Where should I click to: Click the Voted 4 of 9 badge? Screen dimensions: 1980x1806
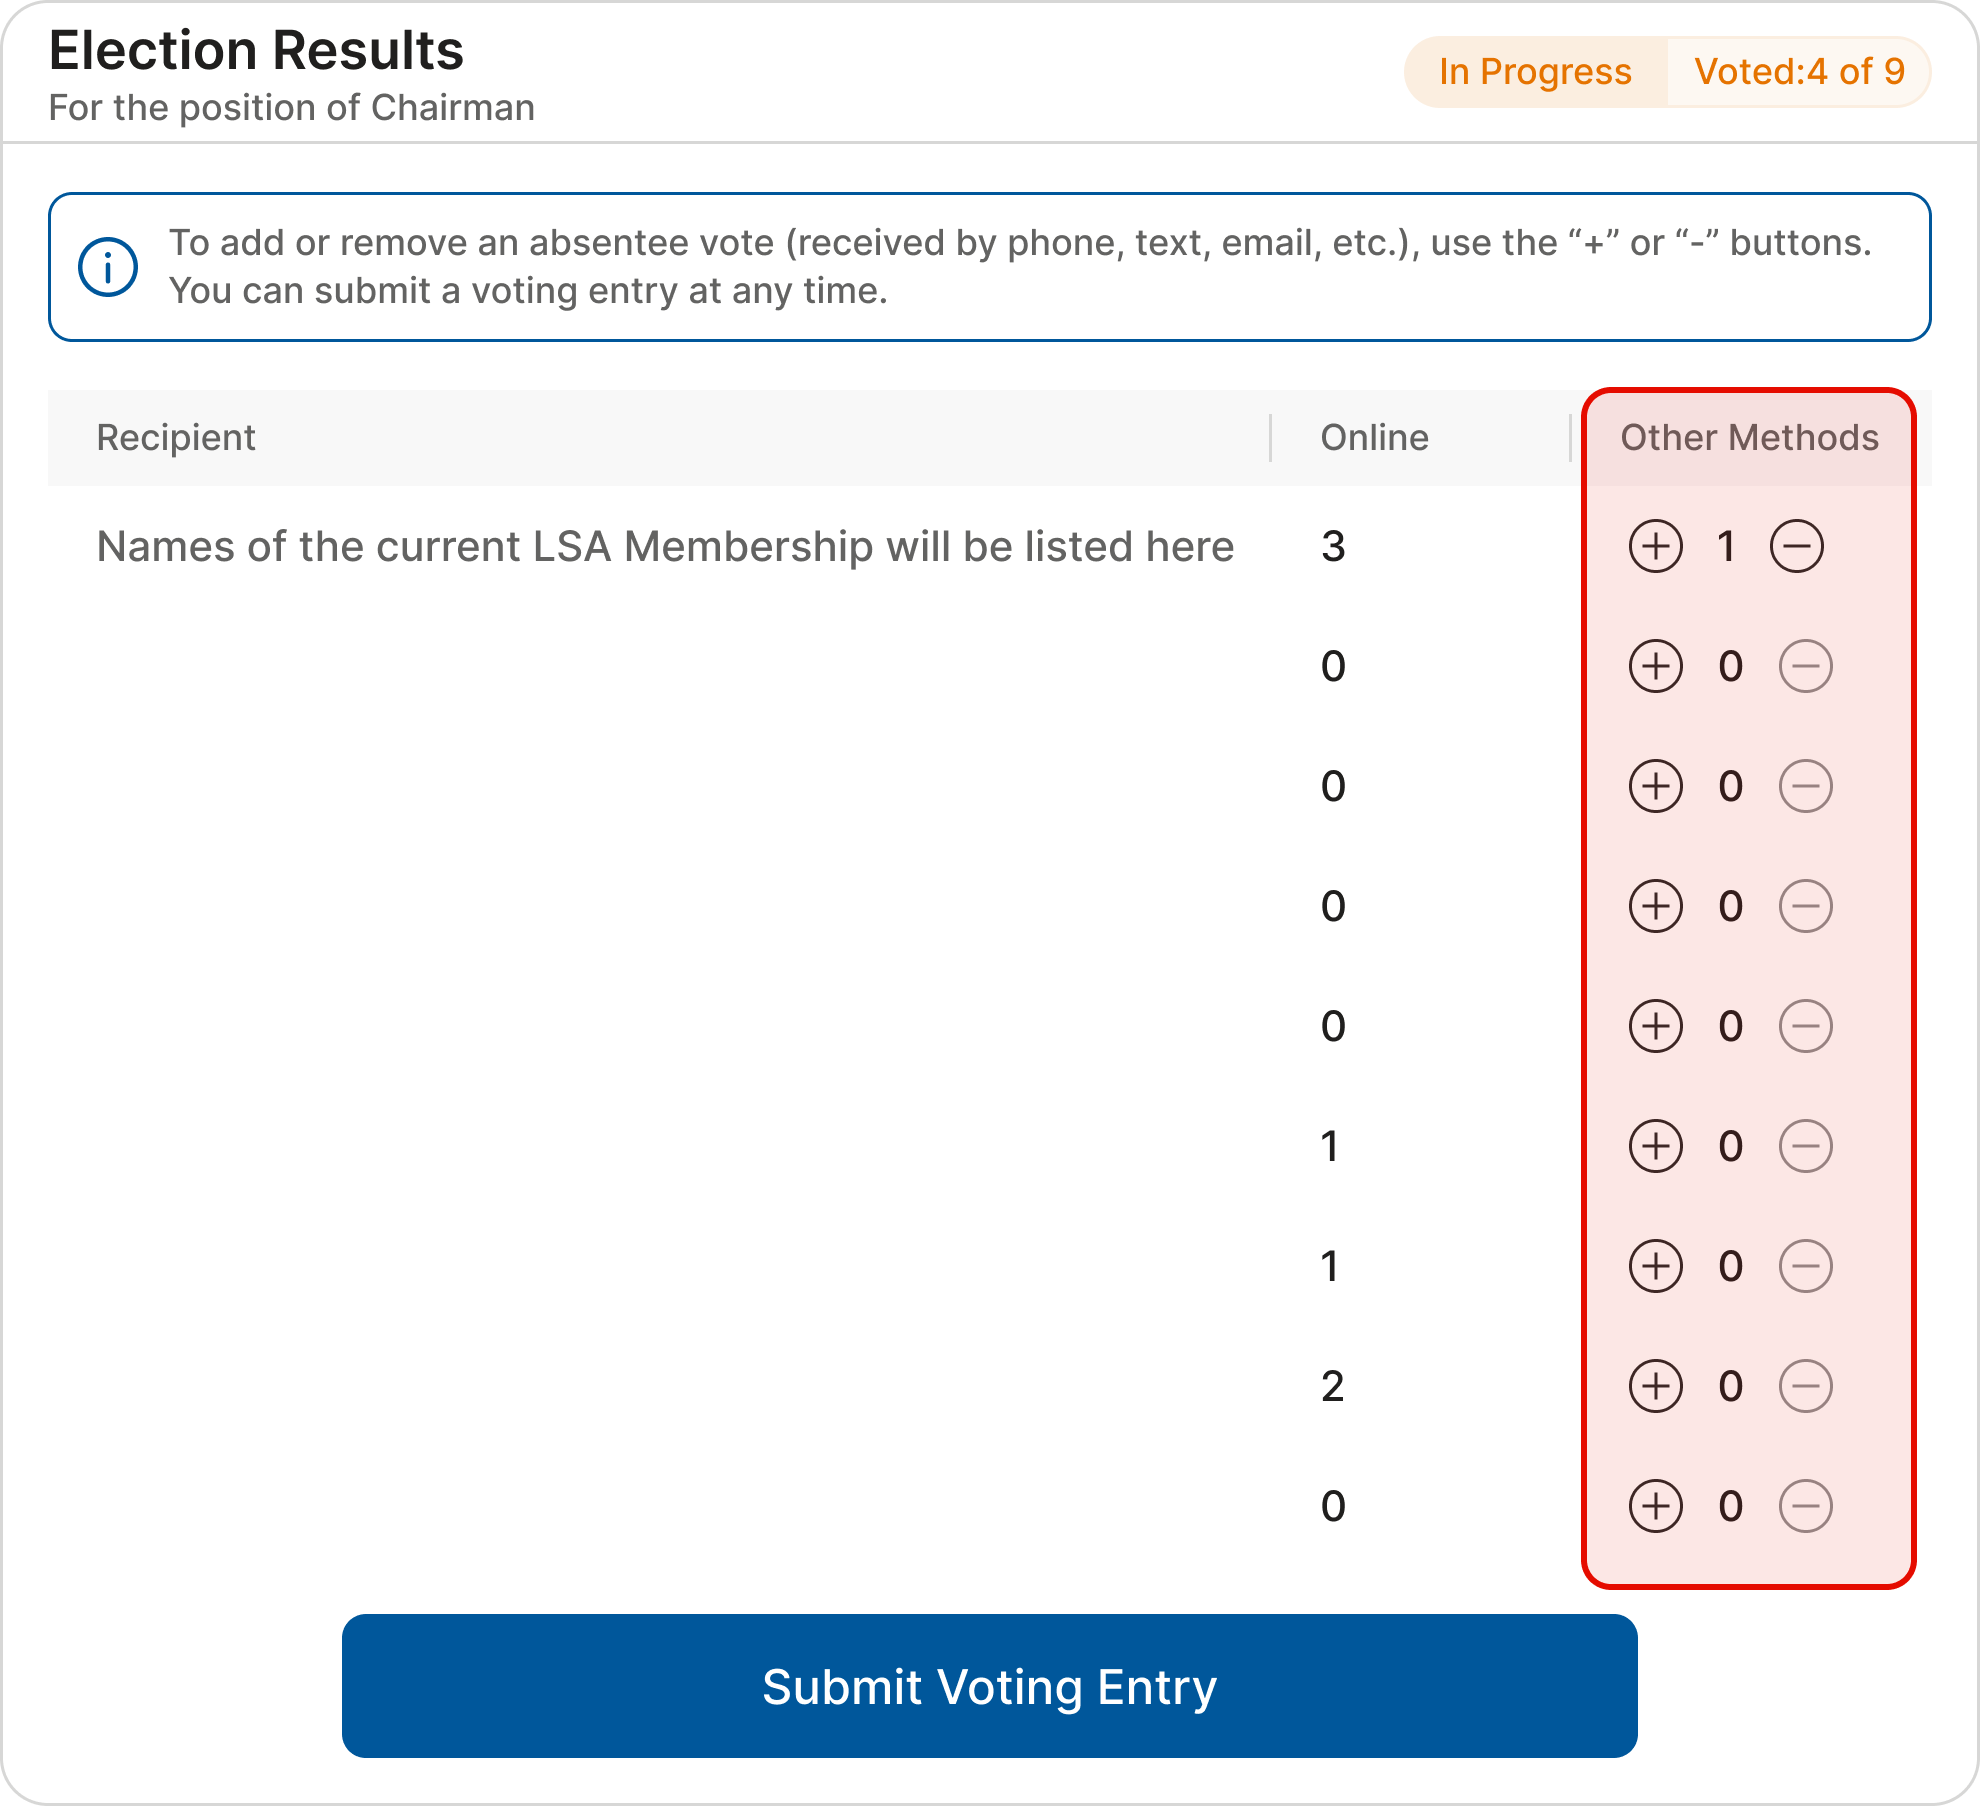[1799, 72]
